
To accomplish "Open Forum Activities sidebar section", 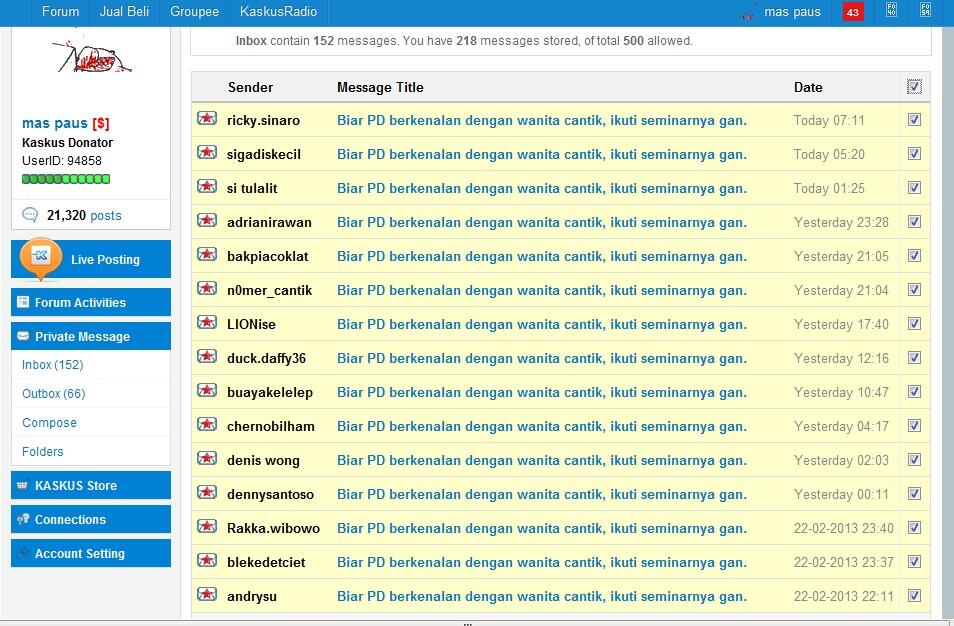I will [x=91, y=302].
